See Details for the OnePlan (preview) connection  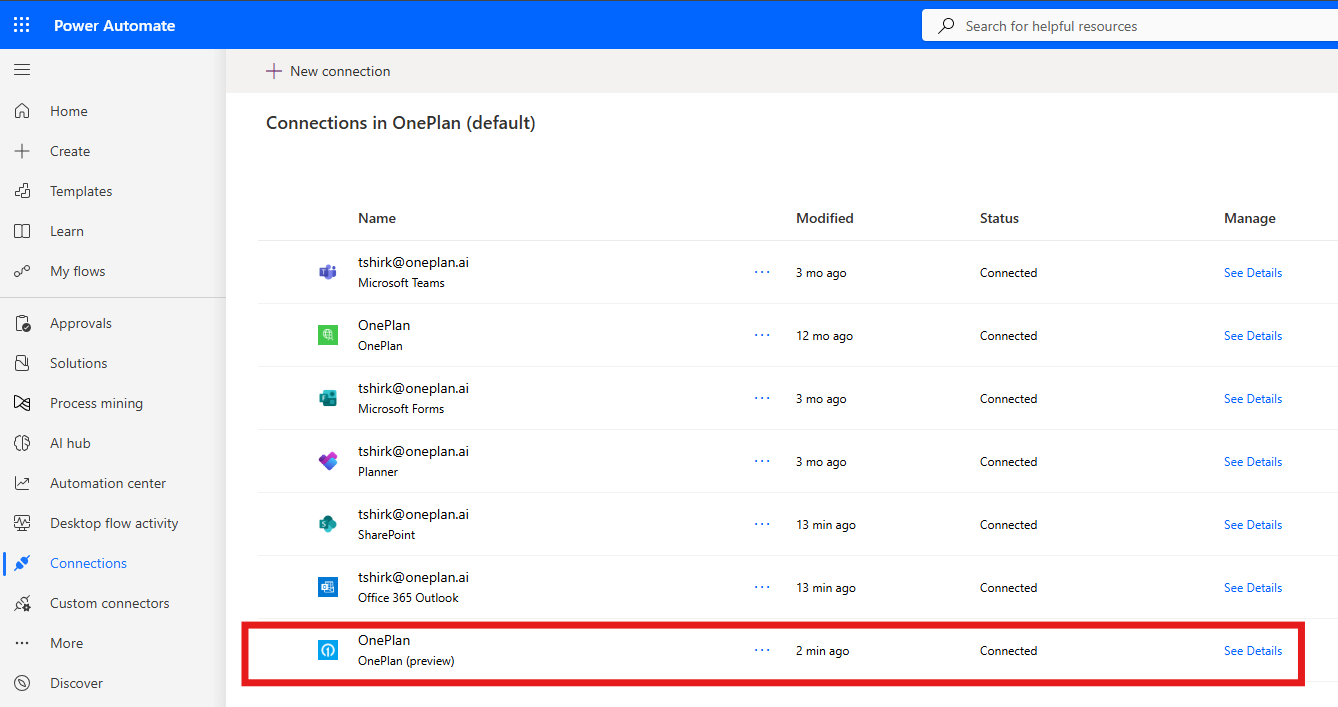coord(1252,651)
